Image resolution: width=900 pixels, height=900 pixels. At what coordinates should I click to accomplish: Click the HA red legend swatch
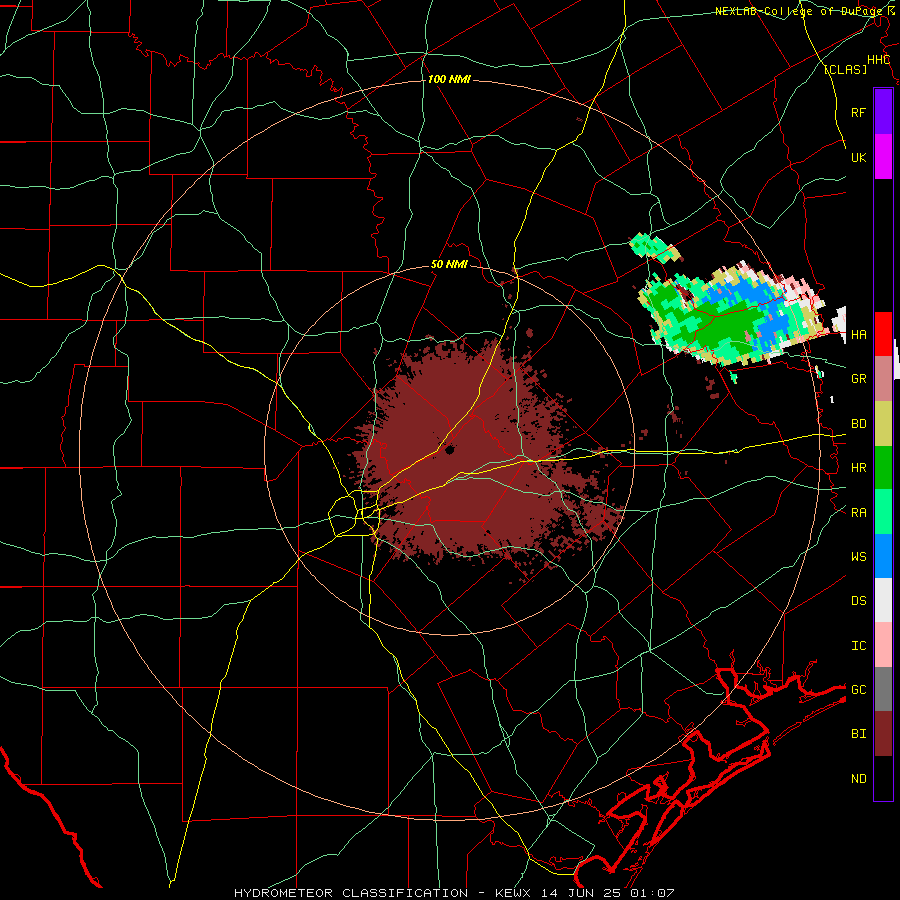tap(883, 334)
